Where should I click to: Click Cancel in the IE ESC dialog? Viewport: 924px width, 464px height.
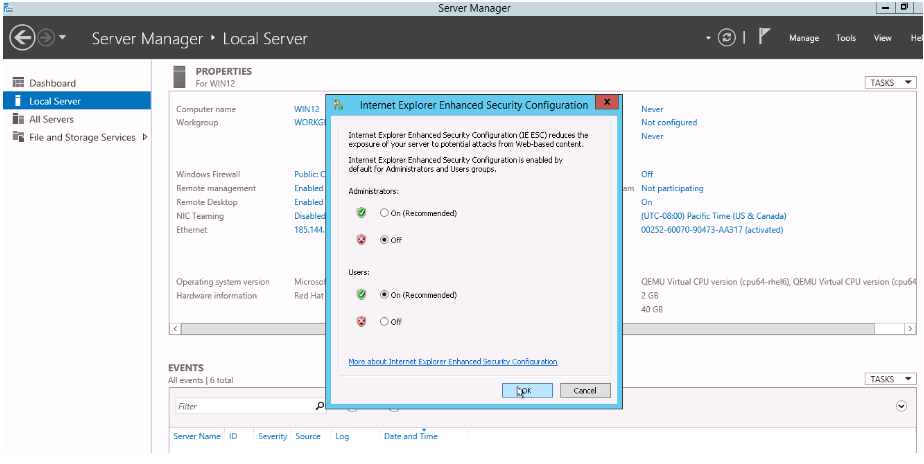point(585,390)
